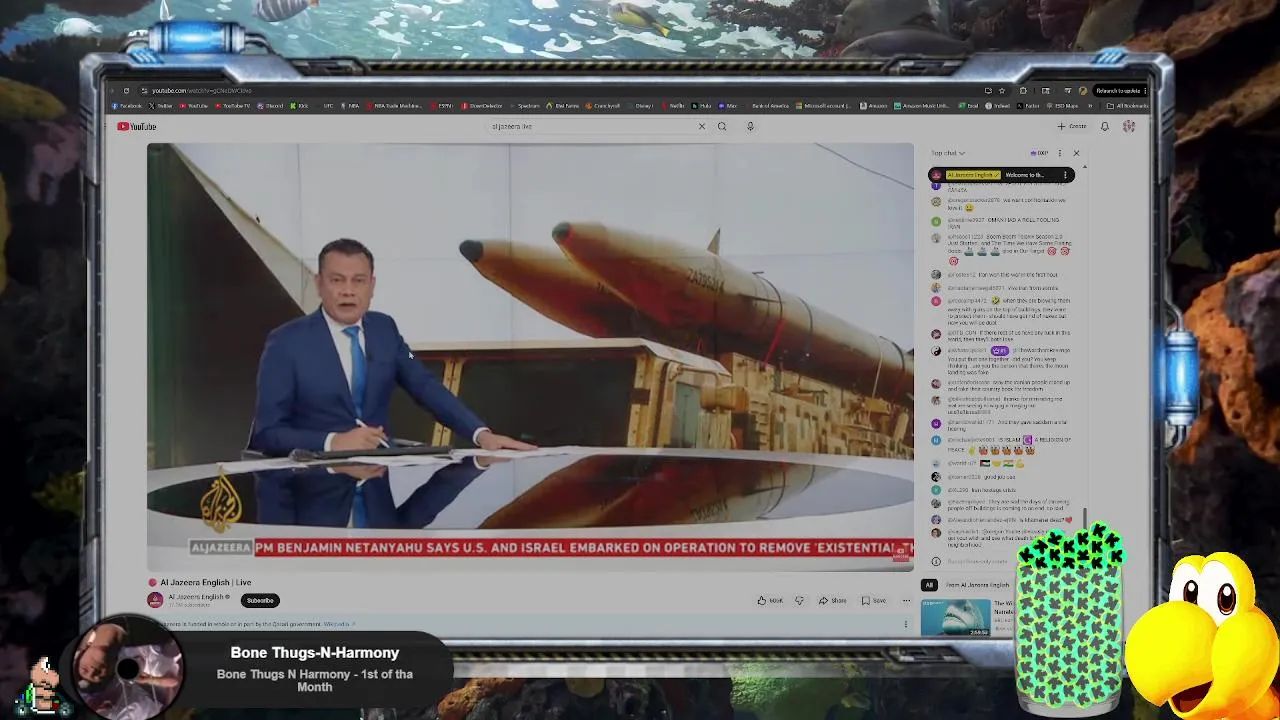Open the Bank of America bookmark
This screenshot has height=720, width=1280.
point(767,106)
